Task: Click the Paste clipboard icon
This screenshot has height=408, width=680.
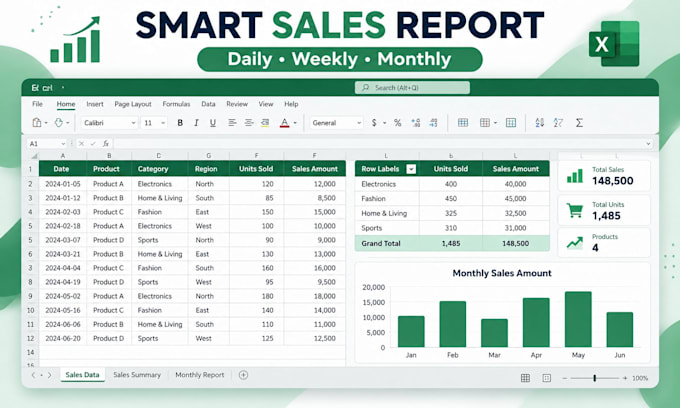Action: pos(37,123)
